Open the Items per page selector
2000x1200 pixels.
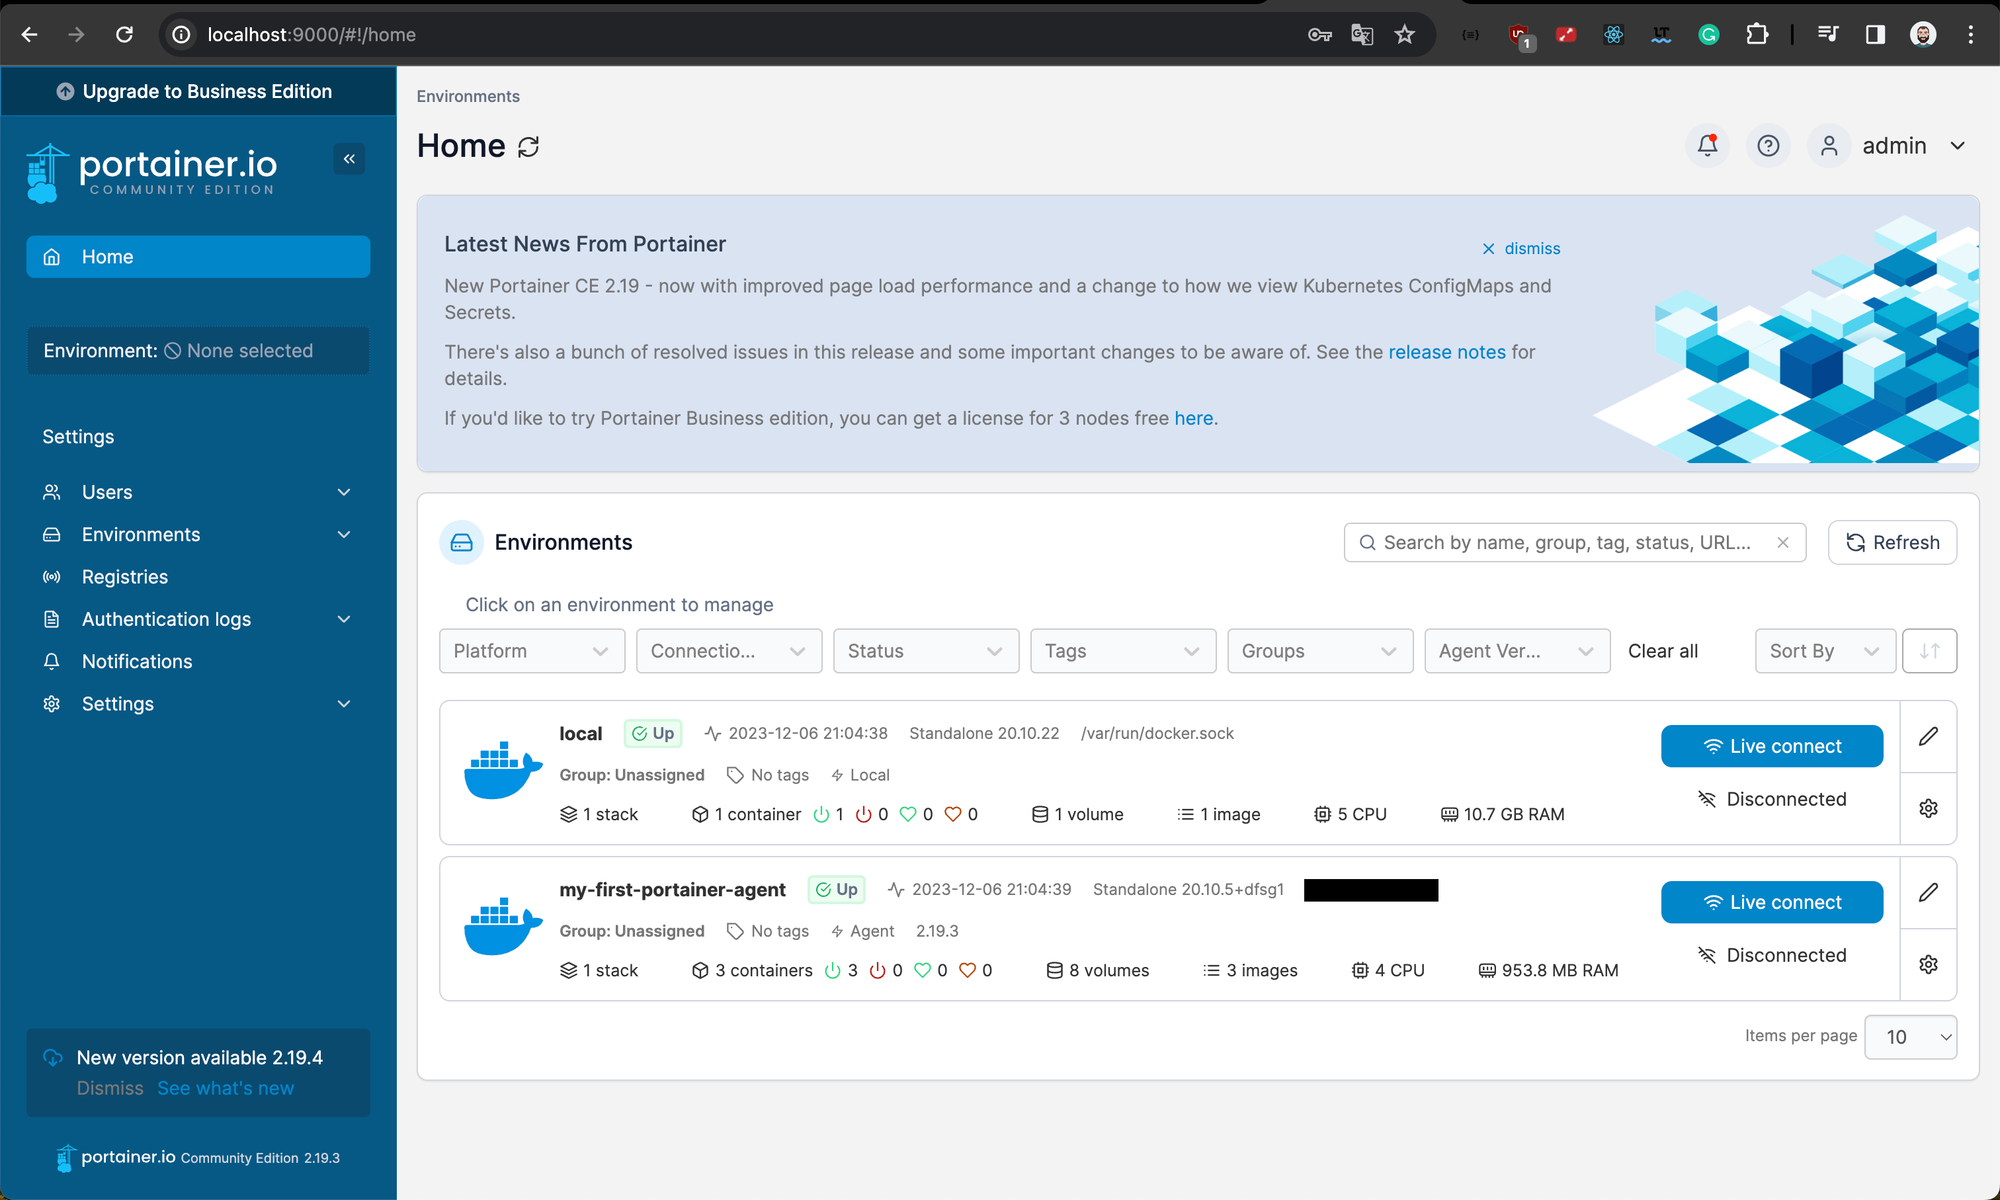pyautogui.click(x=1910, y=1037)
